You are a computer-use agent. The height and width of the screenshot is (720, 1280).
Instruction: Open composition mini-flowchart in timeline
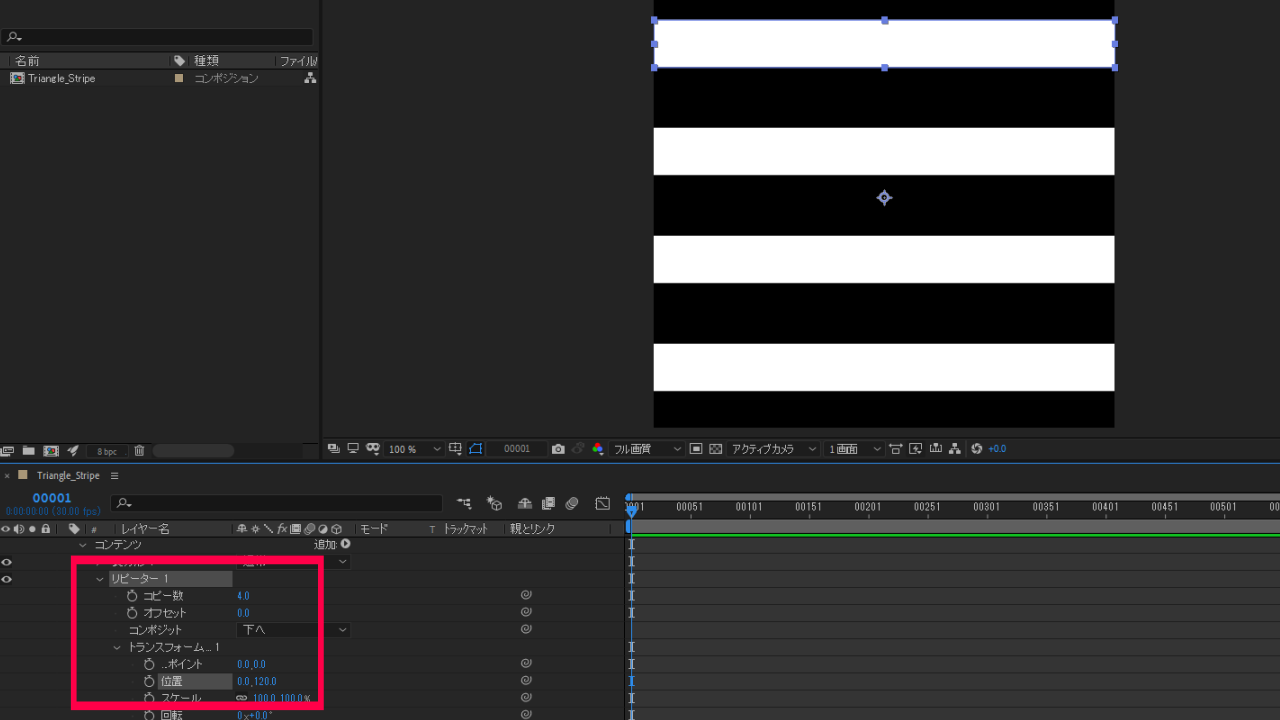click(464, 504)
